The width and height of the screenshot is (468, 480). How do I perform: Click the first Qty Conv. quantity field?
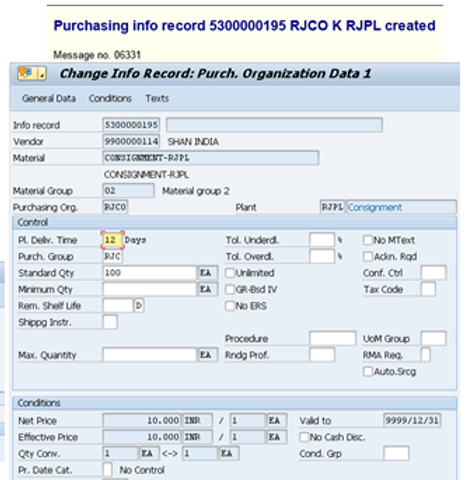click(x=120, y=453)
